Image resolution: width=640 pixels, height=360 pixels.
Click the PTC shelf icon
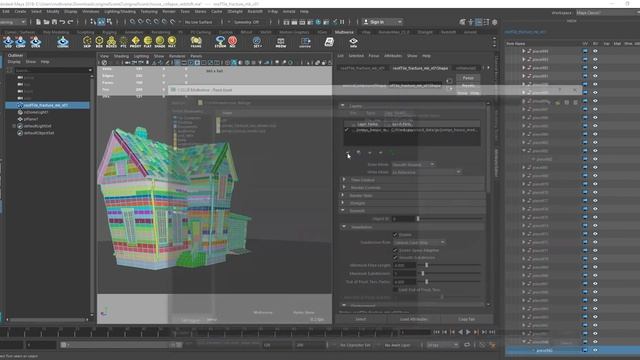coord(123,42)
